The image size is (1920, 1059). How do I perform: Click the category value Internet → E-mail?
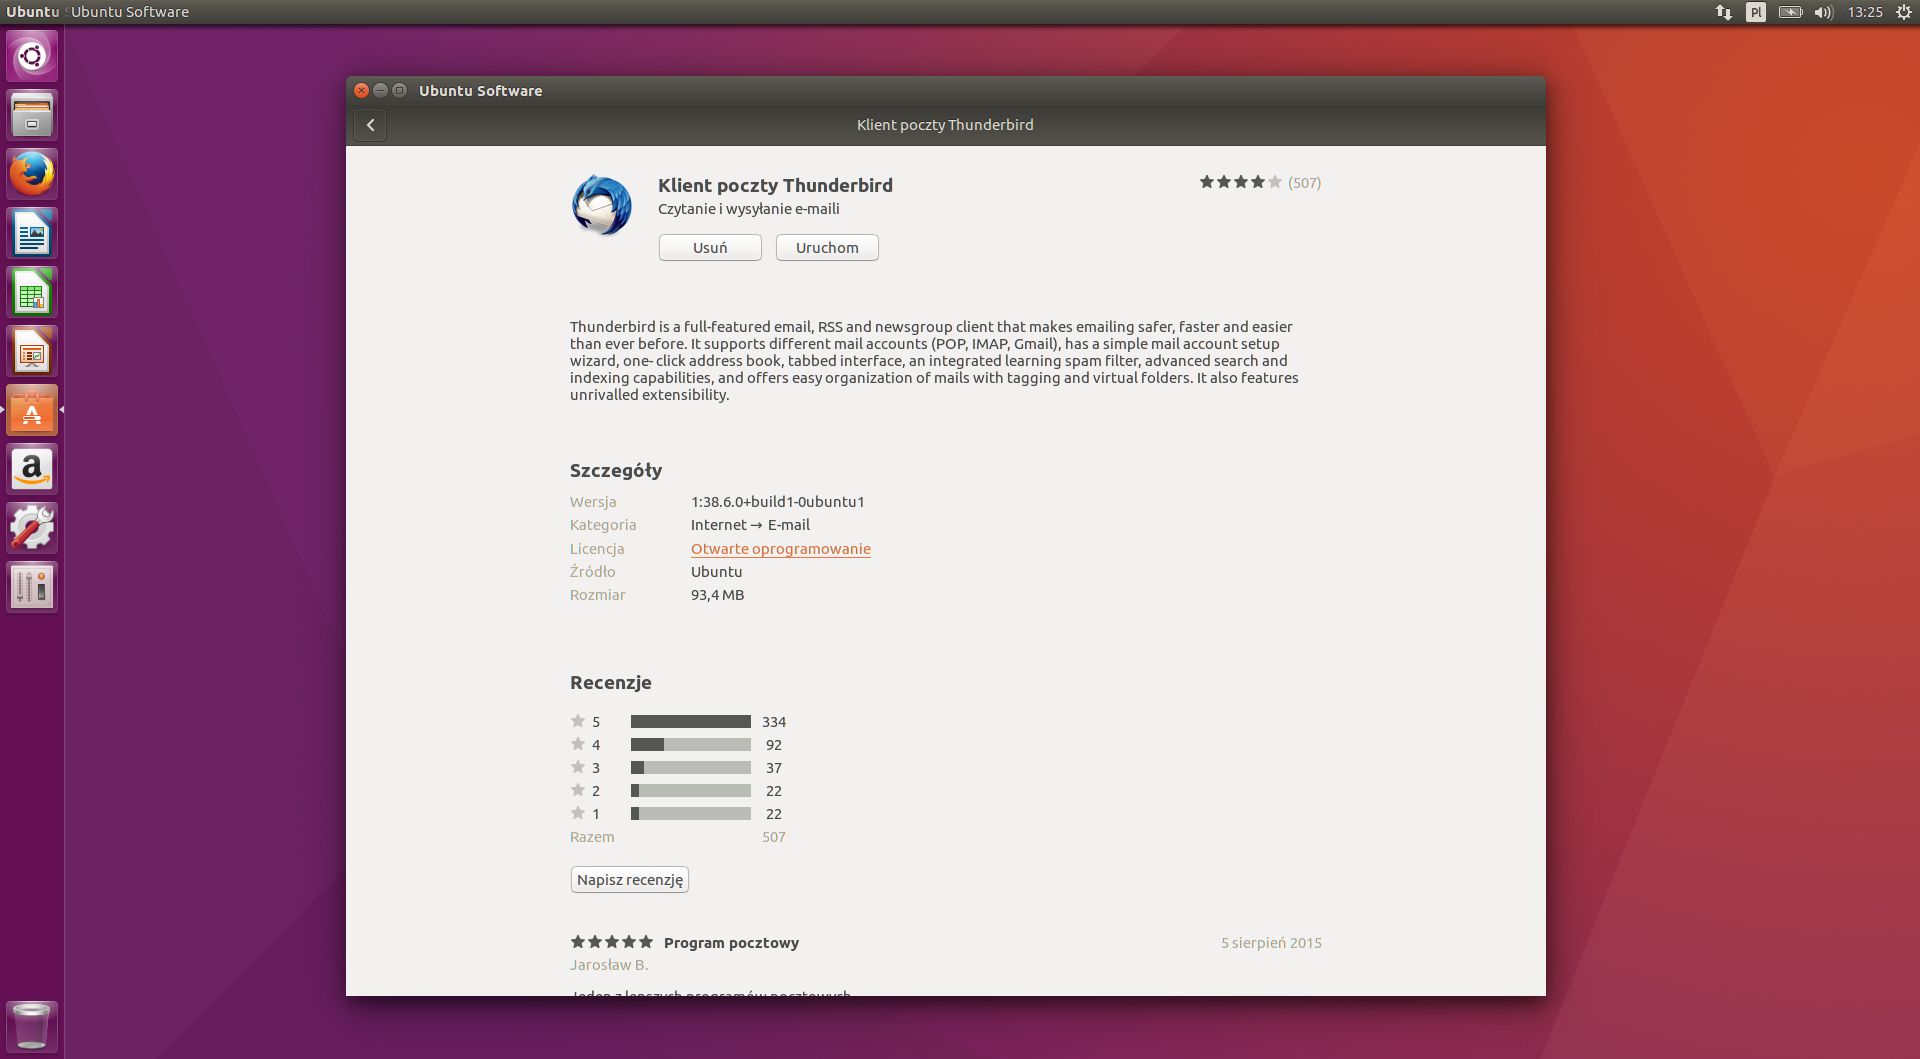pyautogui.click(x=750, y=525)
